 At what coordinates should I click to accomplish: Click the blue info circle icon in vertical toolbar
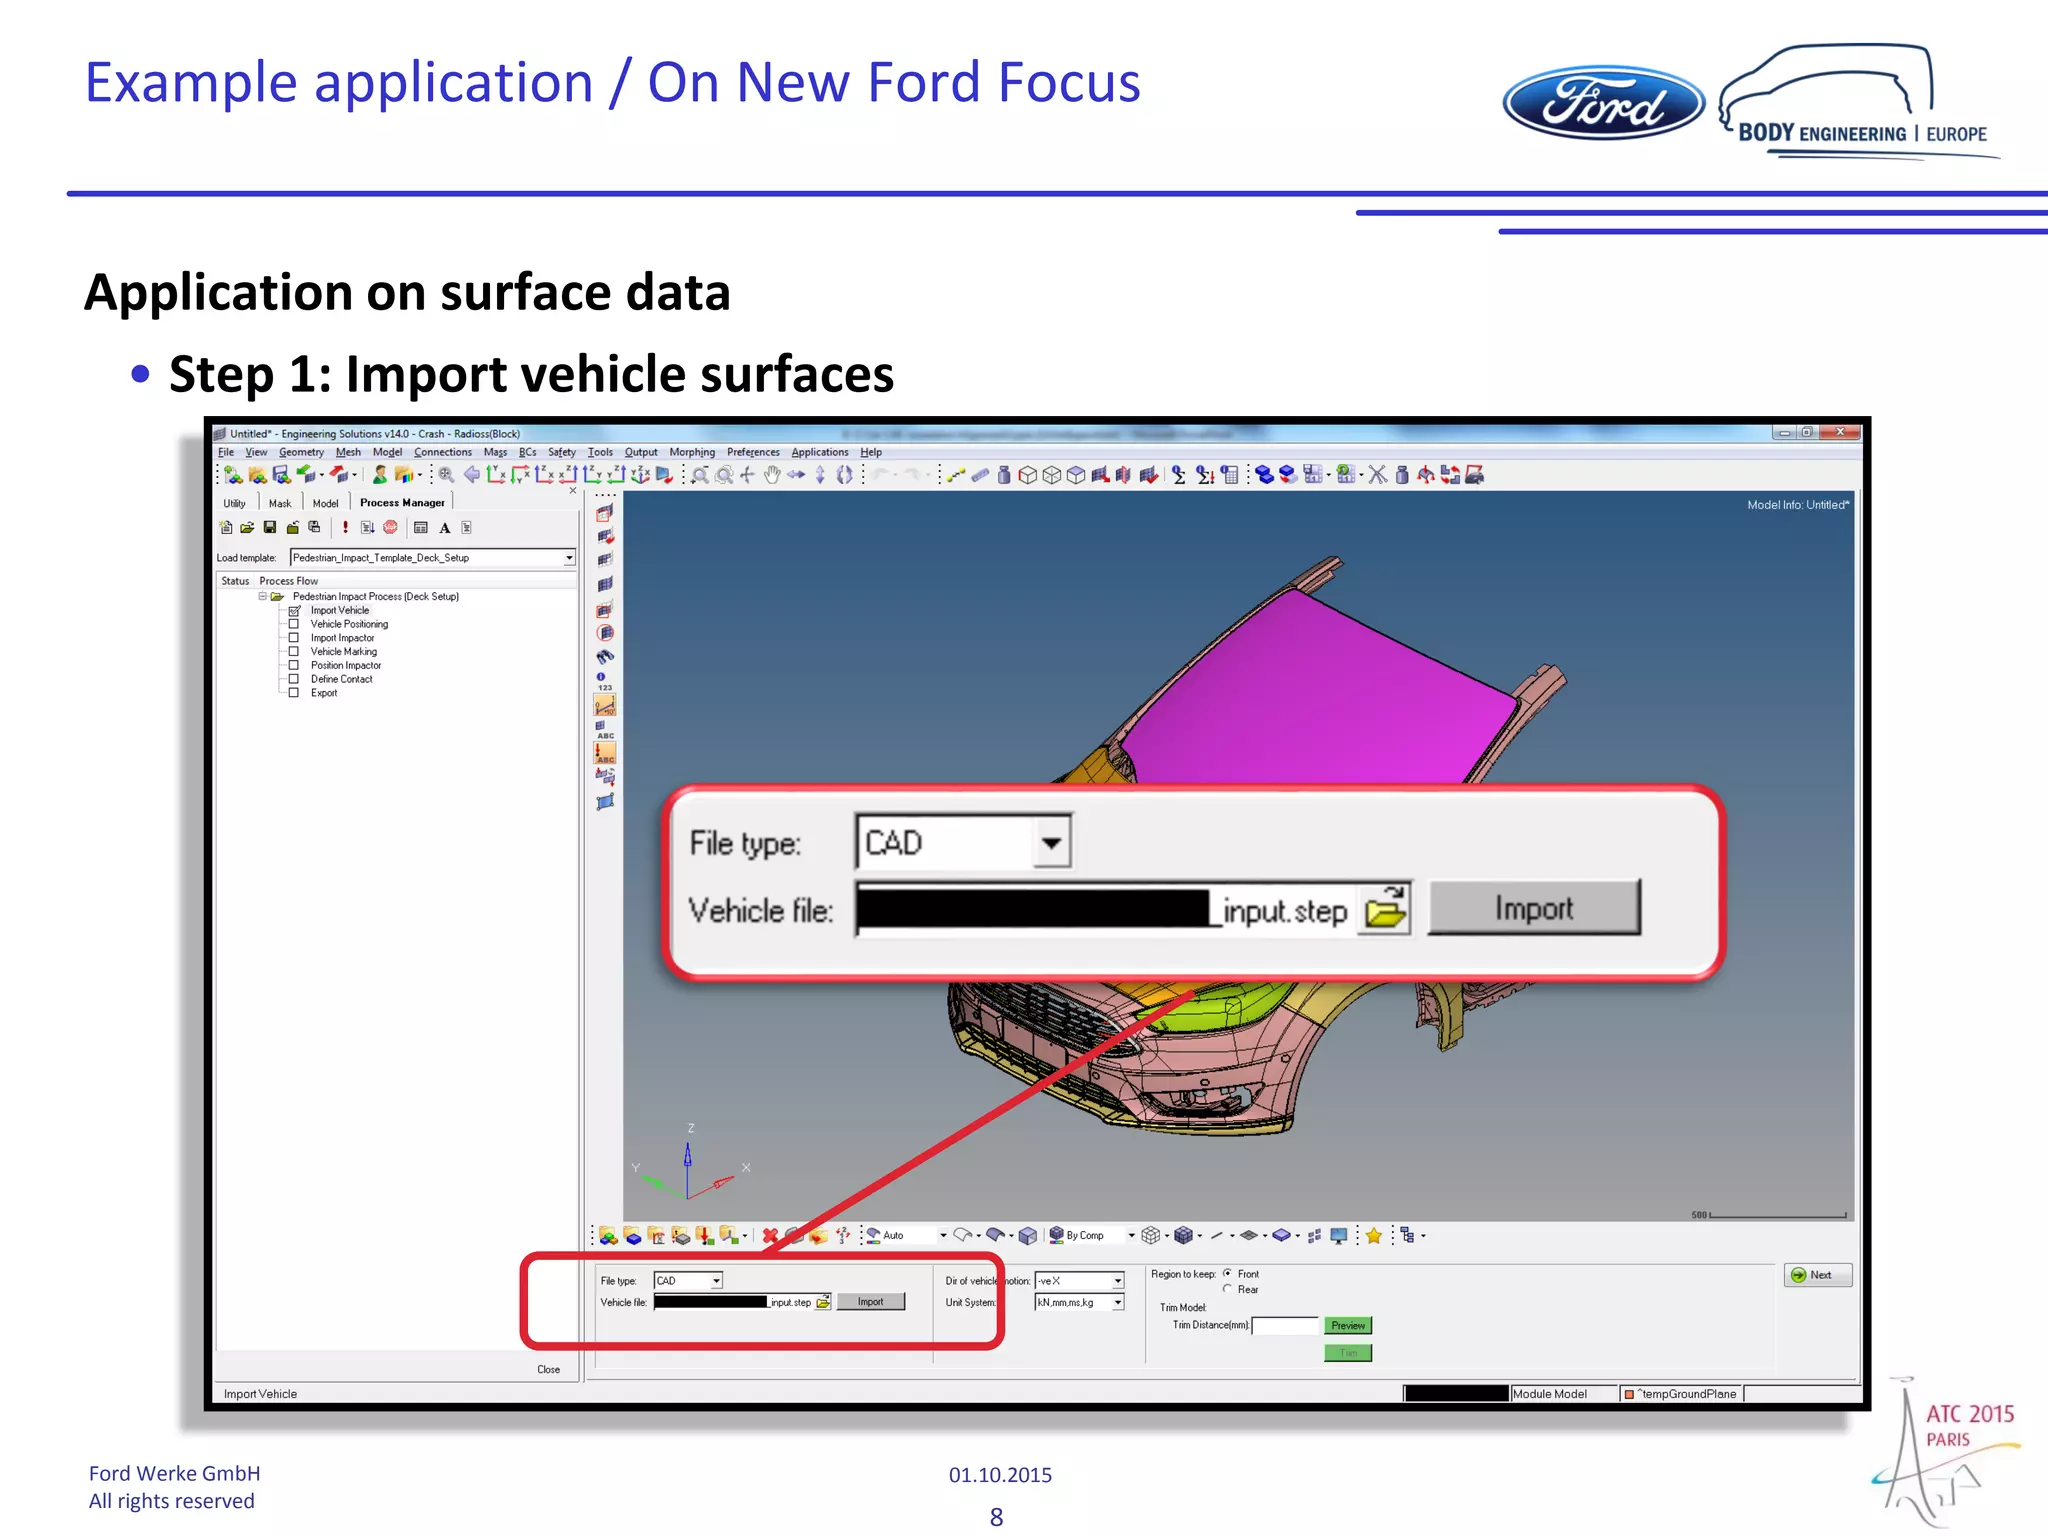pos(601,677)
